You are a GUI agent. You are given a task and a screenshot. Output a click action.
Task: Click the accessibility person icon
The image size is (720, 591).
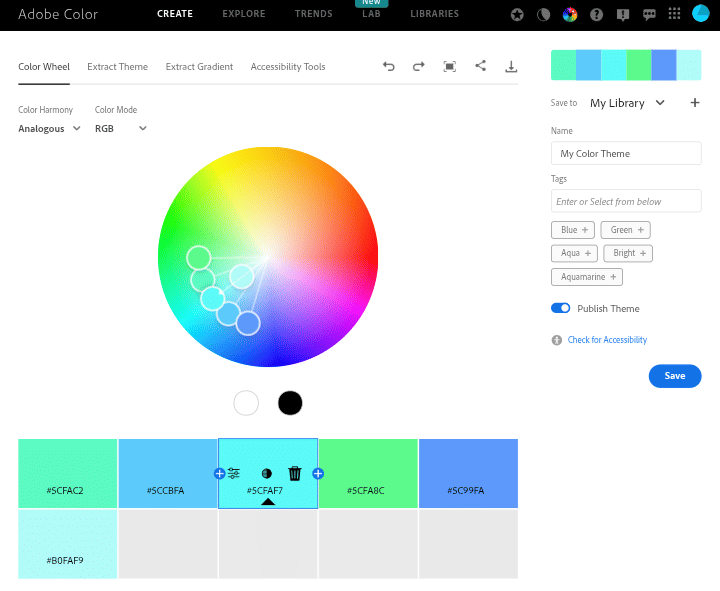557,340
